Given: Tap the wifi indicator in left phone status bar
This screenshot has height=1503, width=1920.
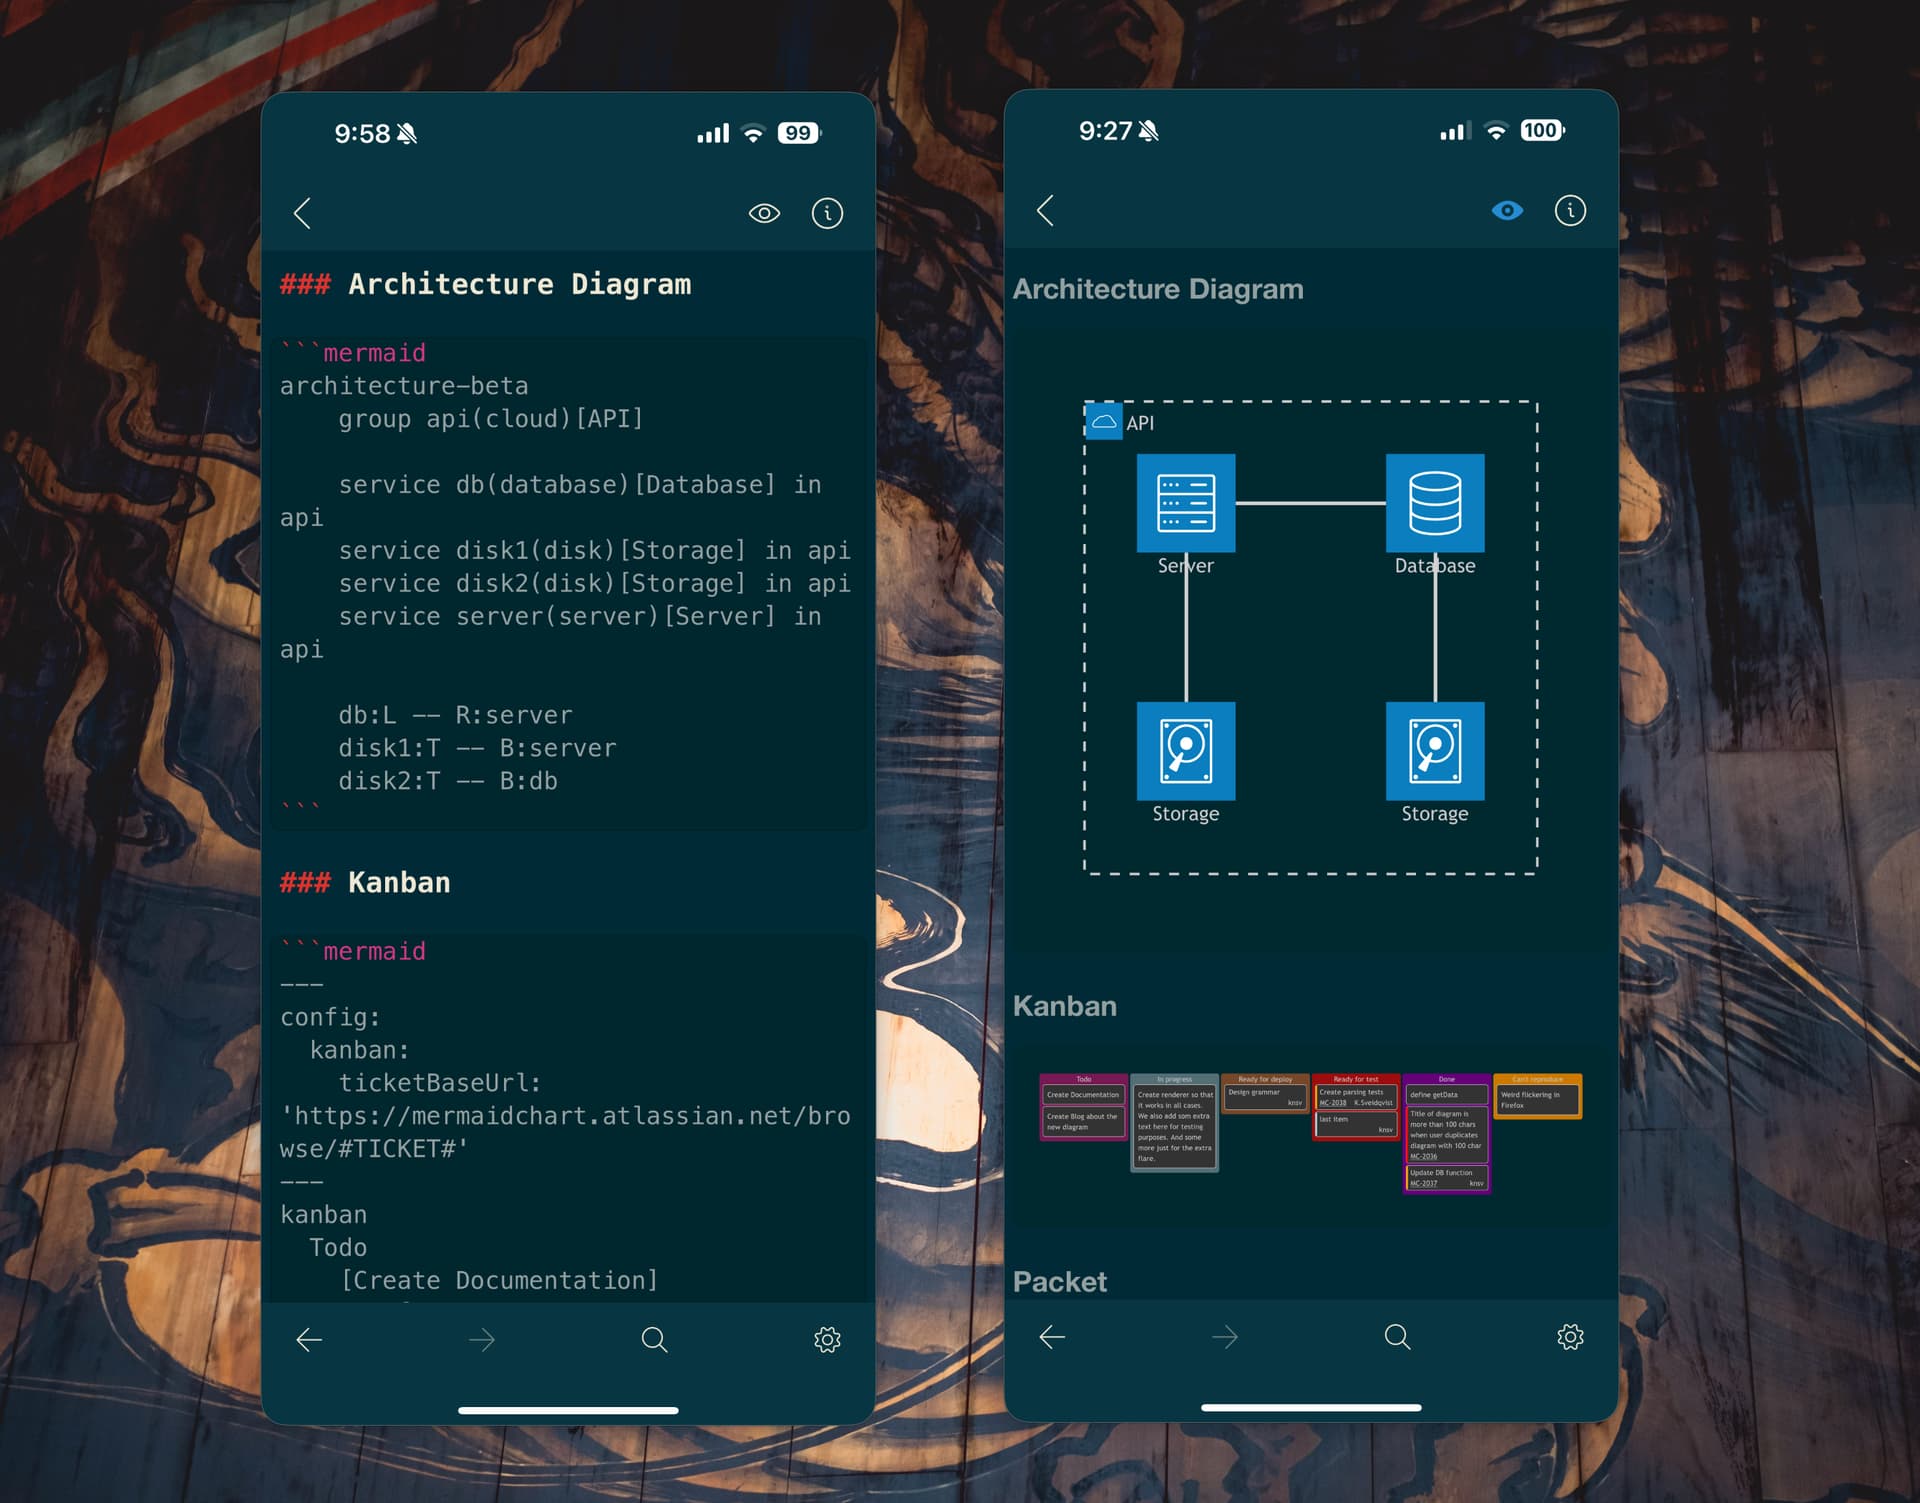Looking at the screenshot, I should click(754, 133).
